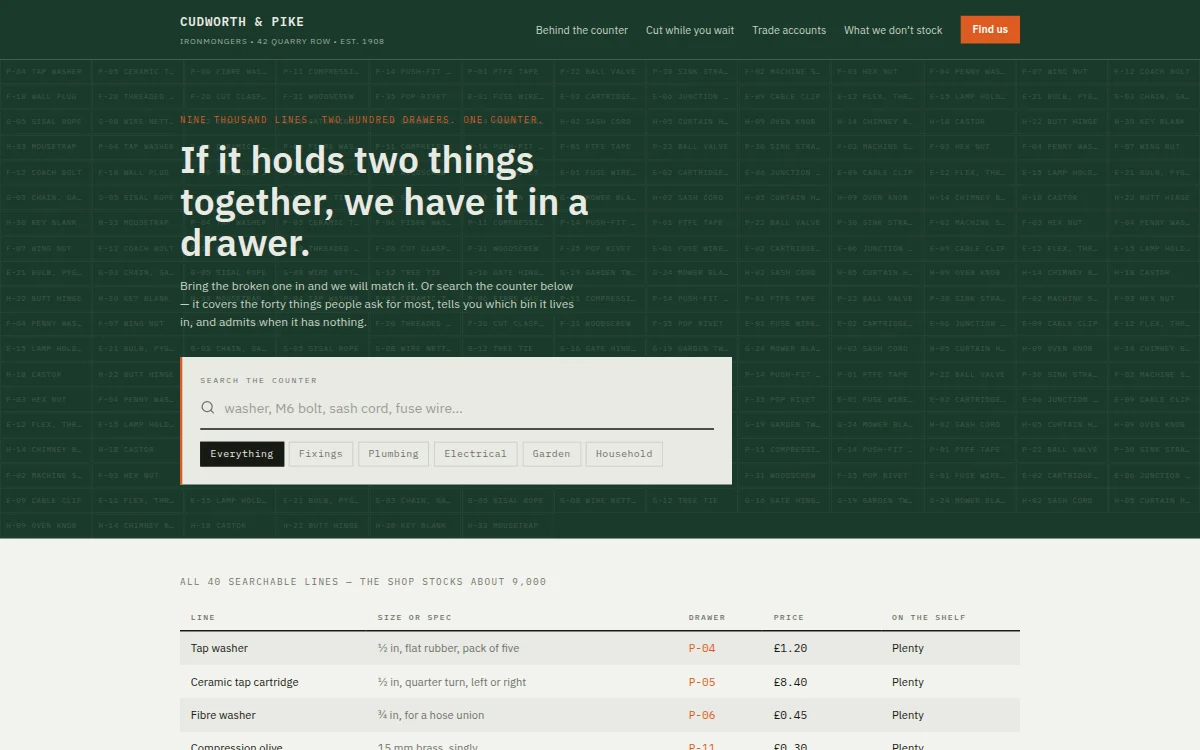This screenshot has height=750, width=1200.
Task: Select the Tap washer table row
Action: pyautogui.click(x=600, y=648)
